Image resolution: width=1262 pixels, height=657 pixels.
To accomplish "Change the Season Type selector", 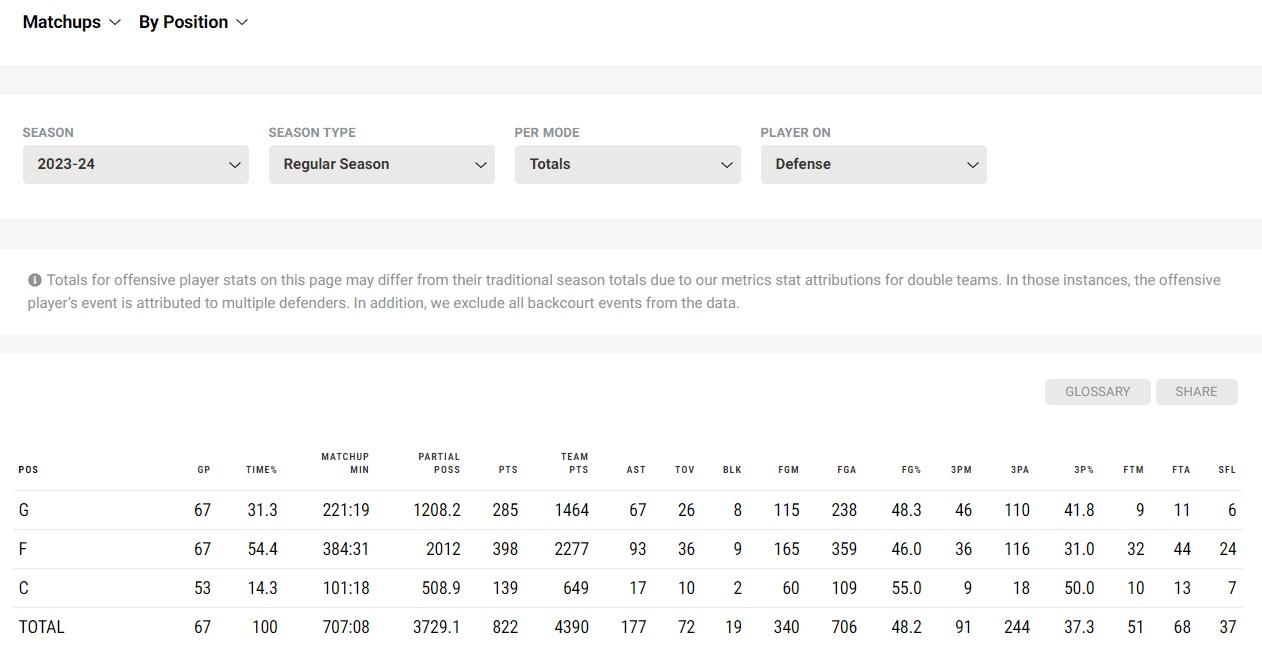I will click(x=382, y=164).
